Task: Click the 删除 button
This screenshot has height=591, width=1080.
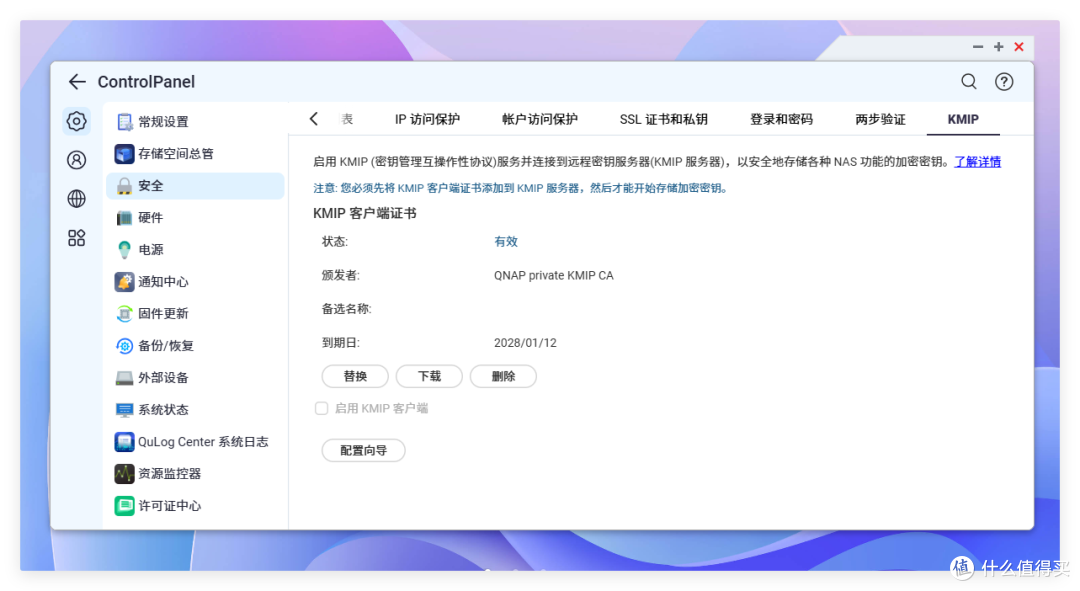Action: pyautogui.click(x=503, y=376)
